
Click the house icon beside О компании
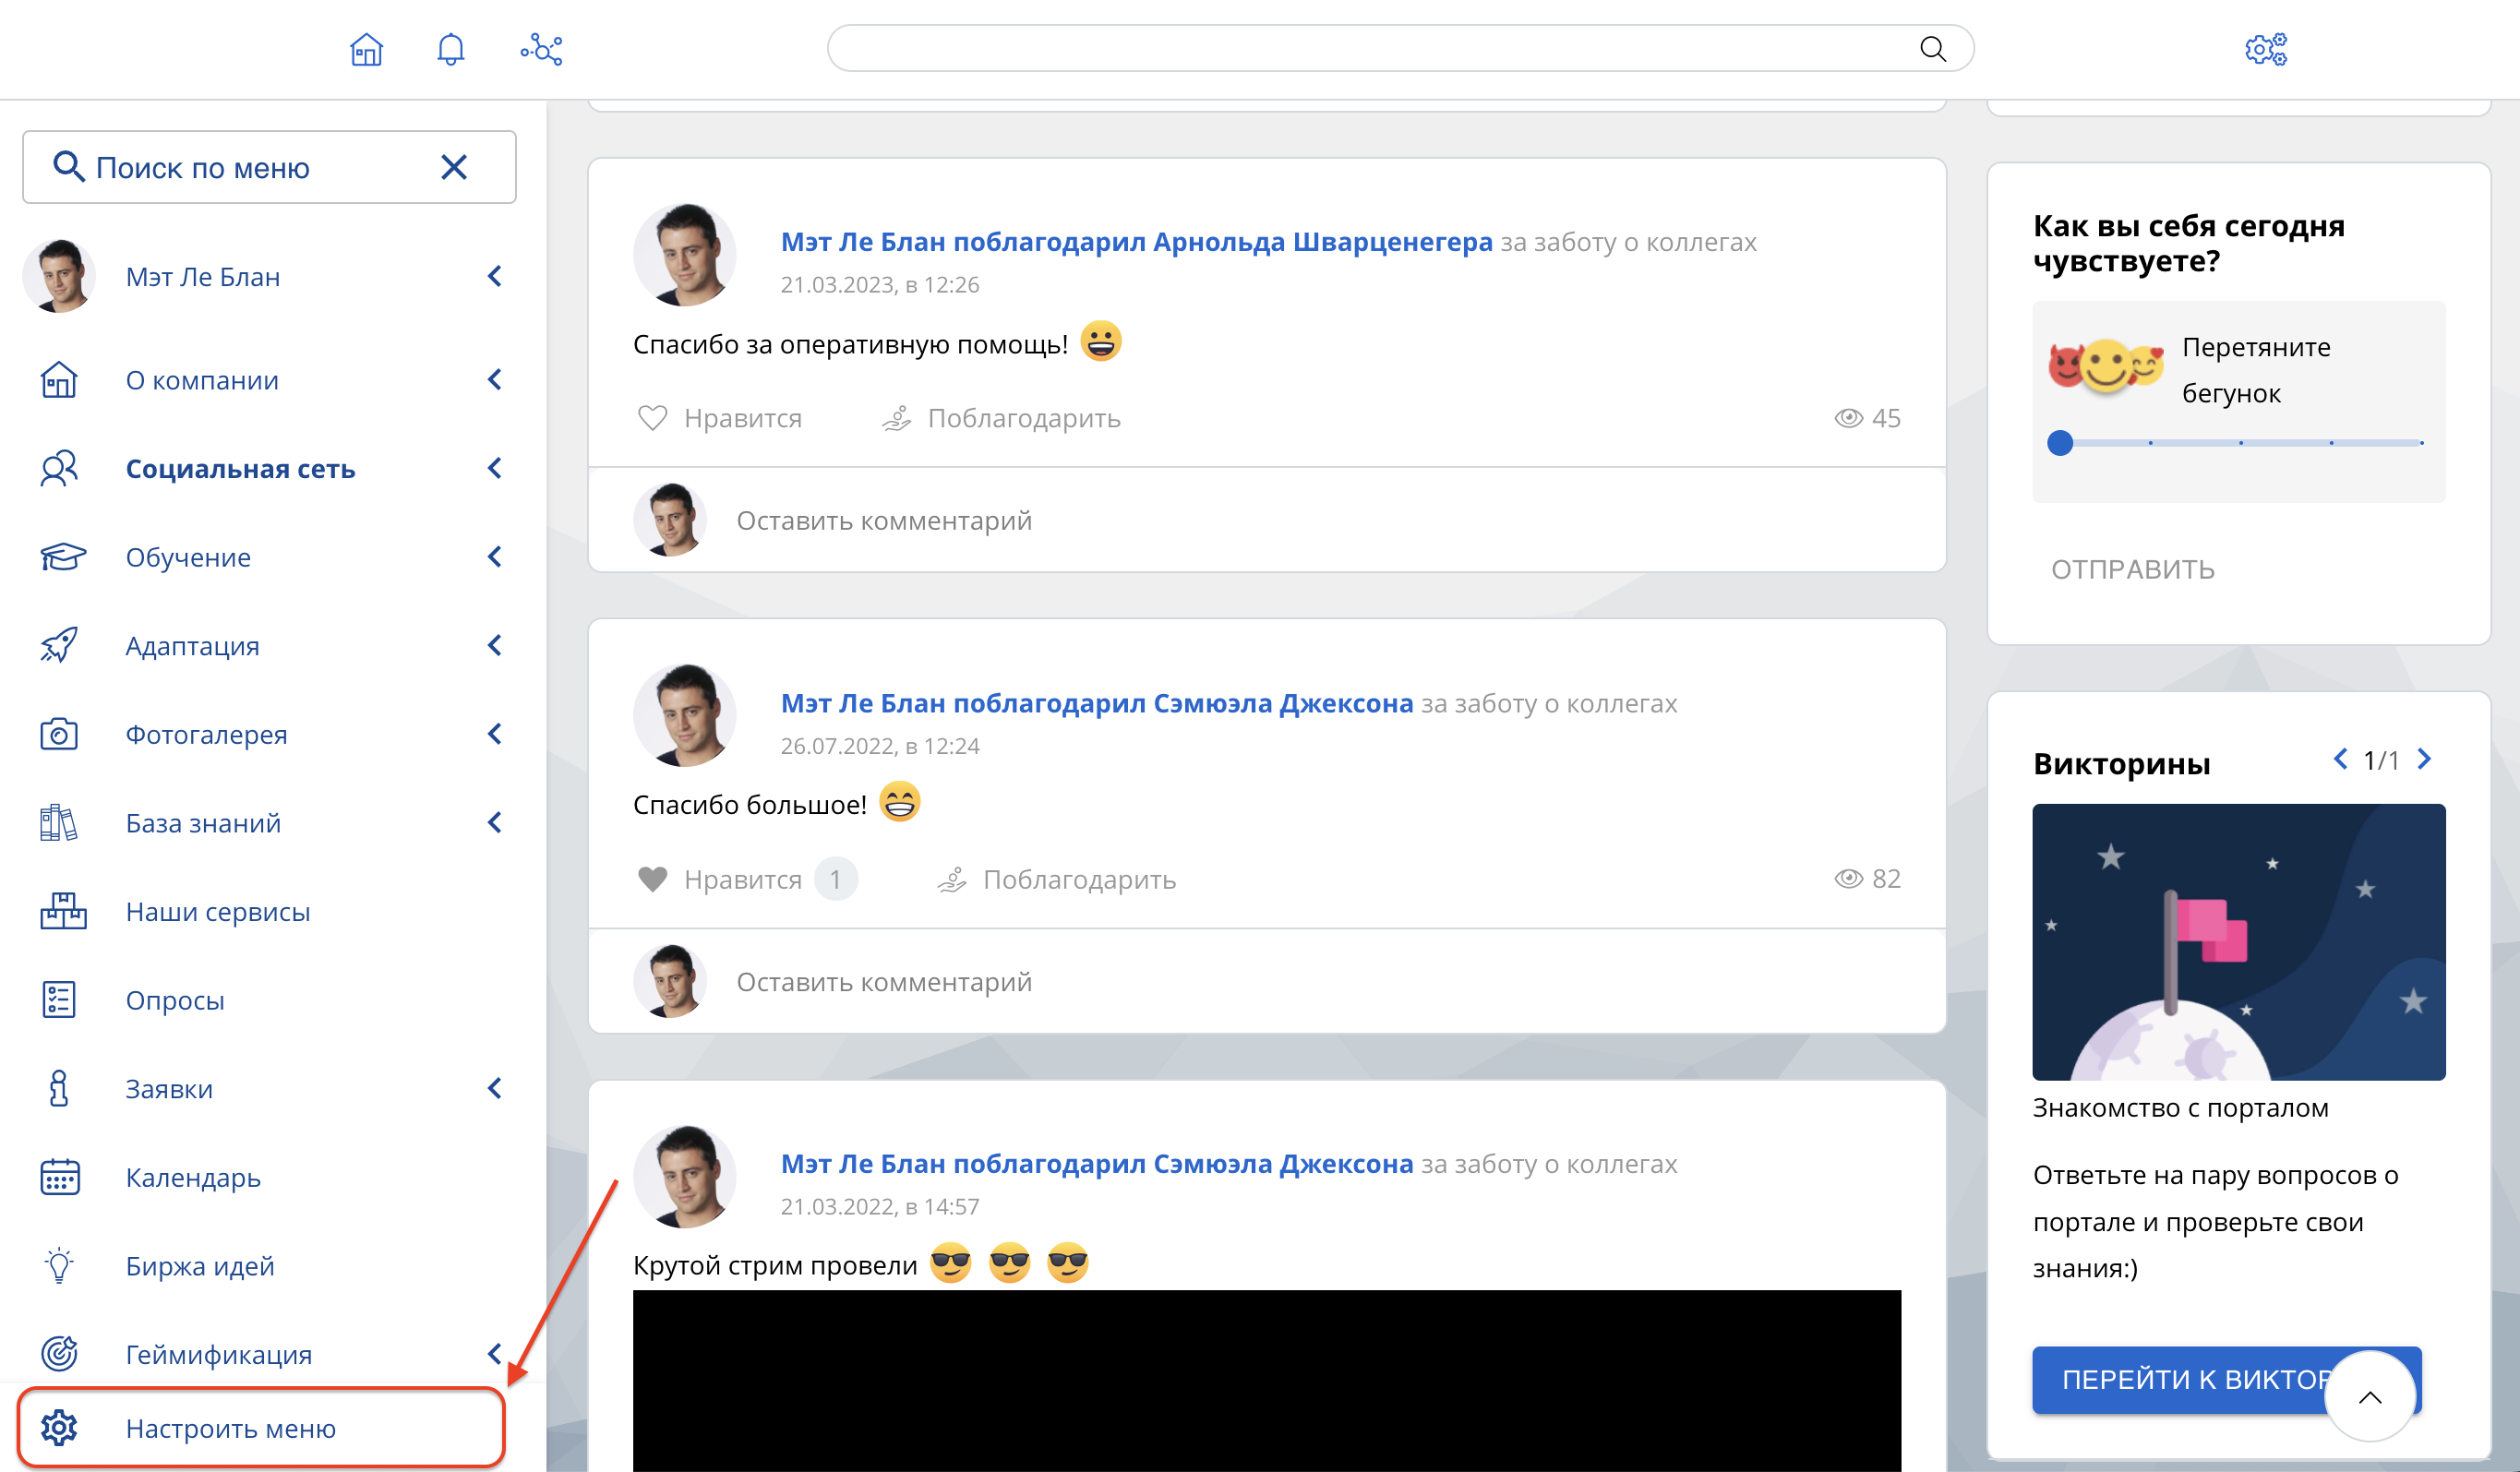pos(59,380)
